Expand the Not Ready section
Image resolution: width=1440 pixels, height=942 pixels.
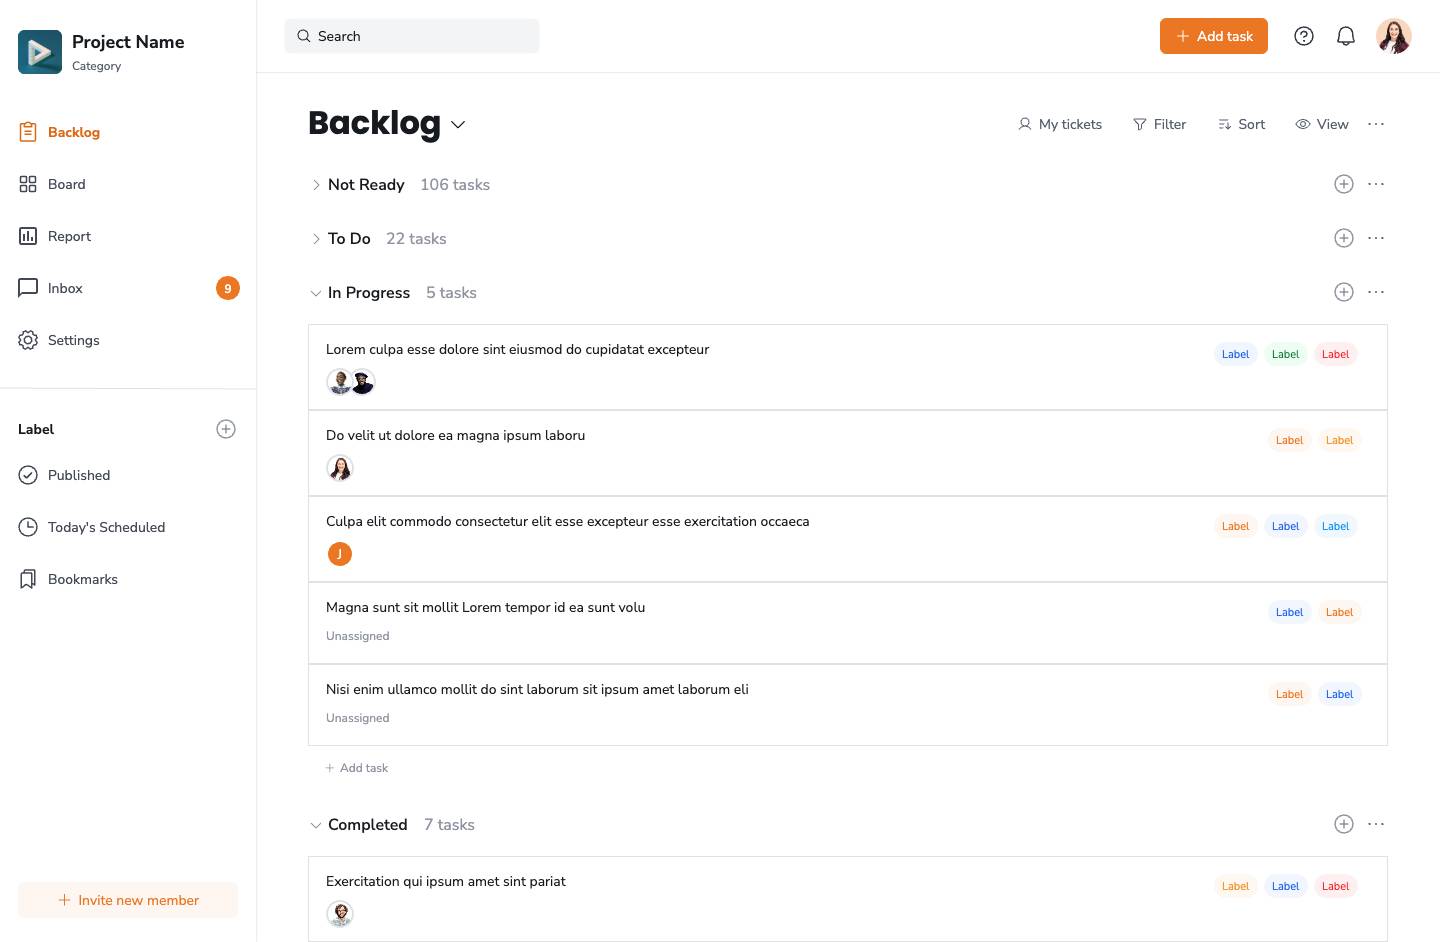316,185
